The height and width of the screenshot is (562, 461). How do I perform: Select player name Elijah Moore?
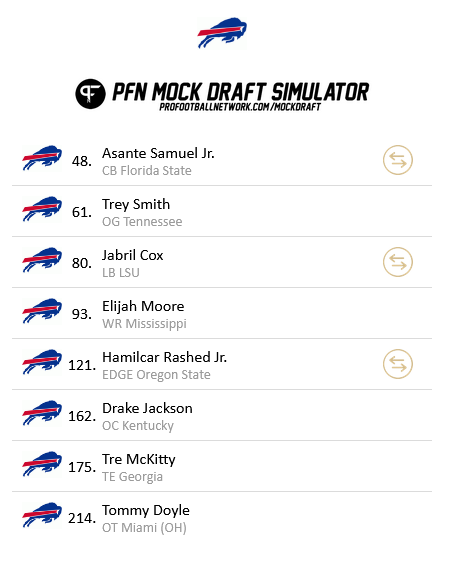[x=143, y=306]
